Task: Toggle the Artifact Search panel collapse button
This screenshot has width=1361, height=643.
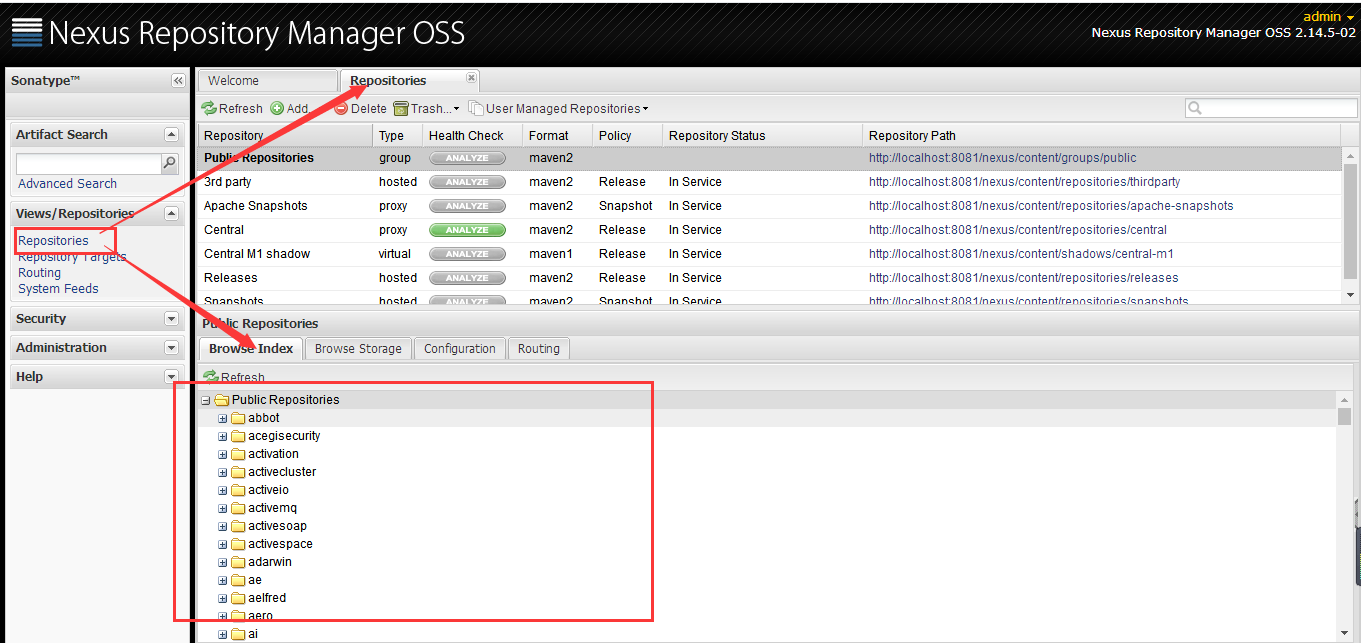Action: (x=171, y=135)
